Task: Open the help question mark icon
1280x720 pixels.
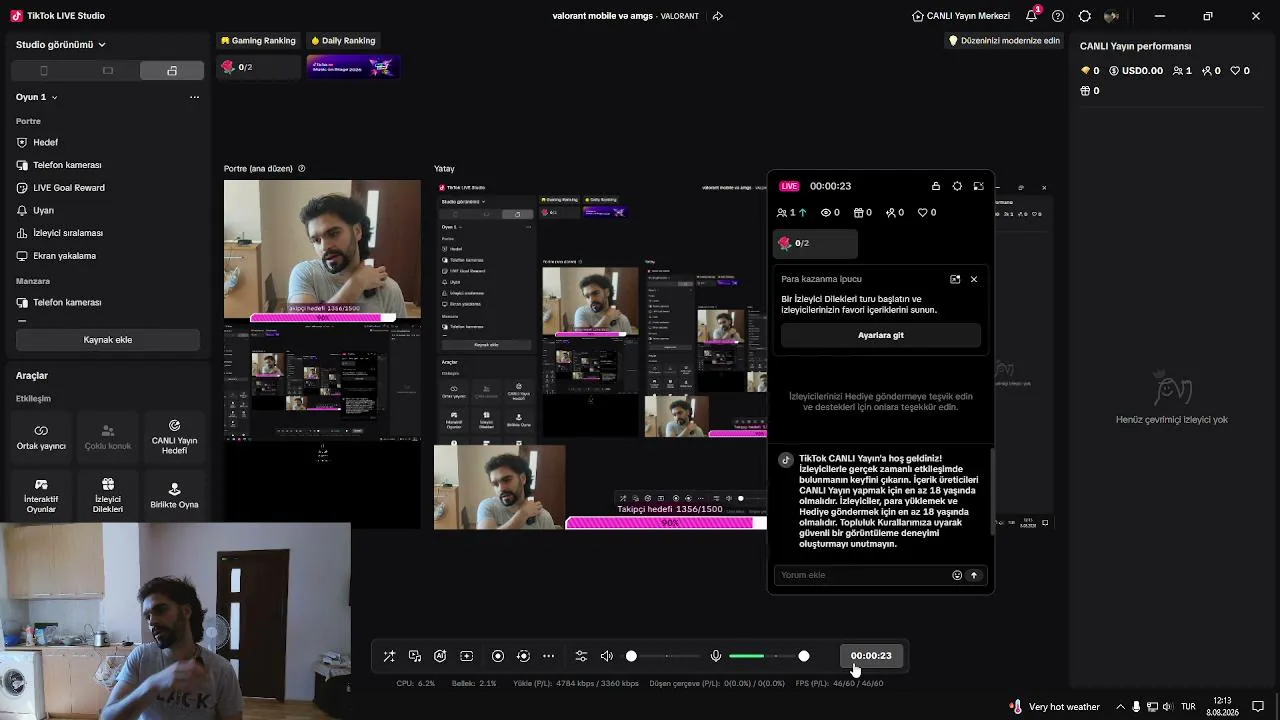Action: click(x=1058, y=16)
